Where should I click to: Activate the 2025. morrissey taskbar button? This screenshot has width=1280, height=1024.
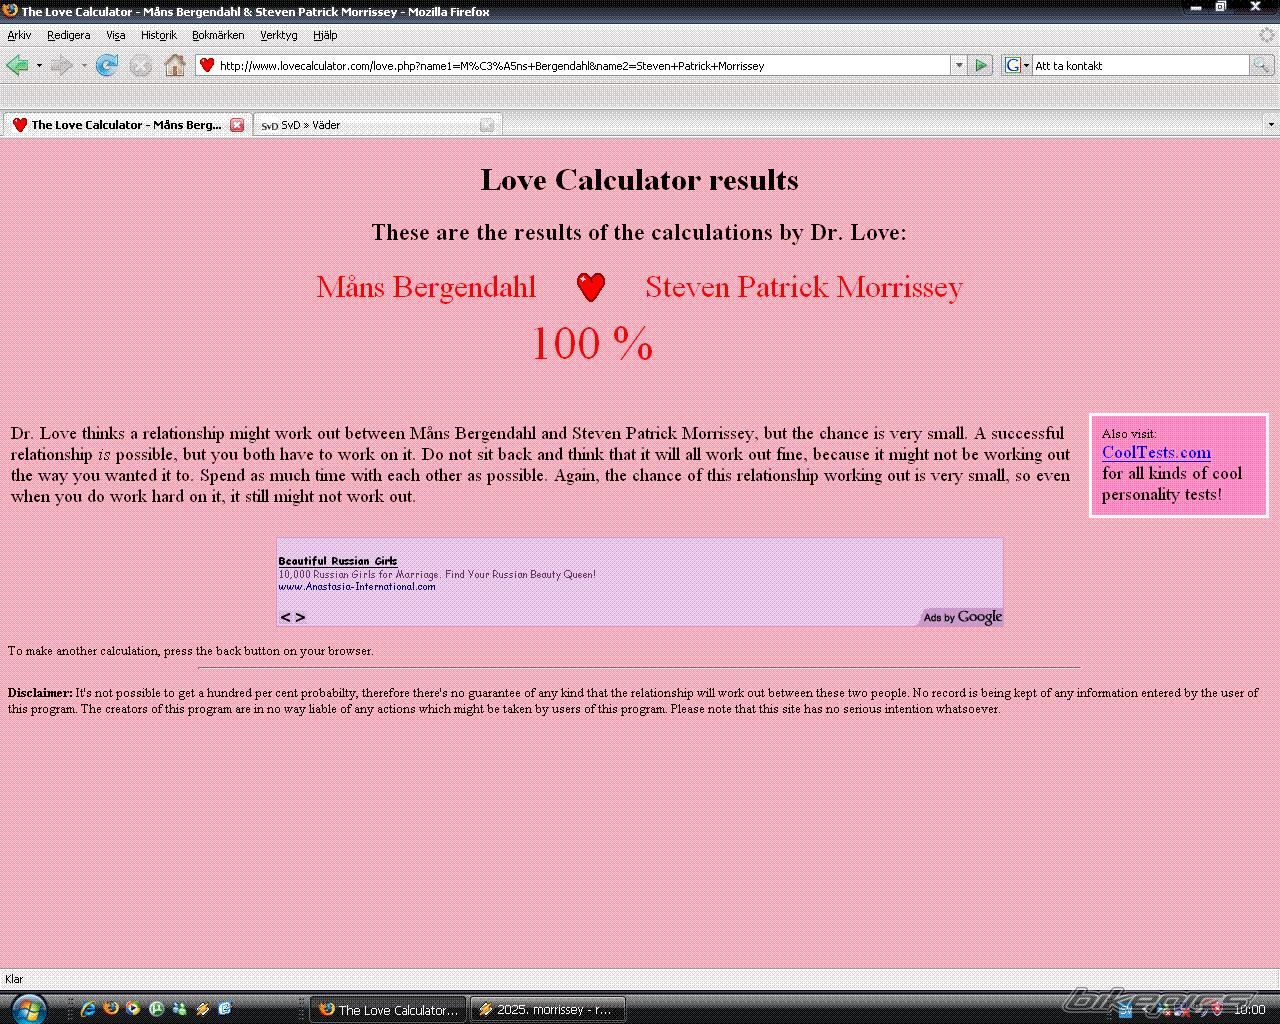point(548,1009)
